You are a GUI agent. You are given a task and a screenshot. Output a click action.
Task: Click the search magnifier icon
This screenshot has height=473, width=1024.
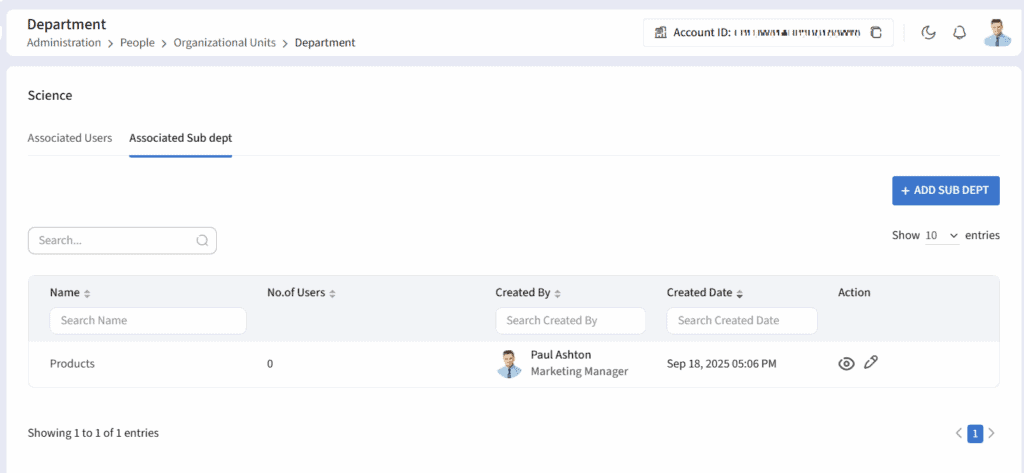202,241
